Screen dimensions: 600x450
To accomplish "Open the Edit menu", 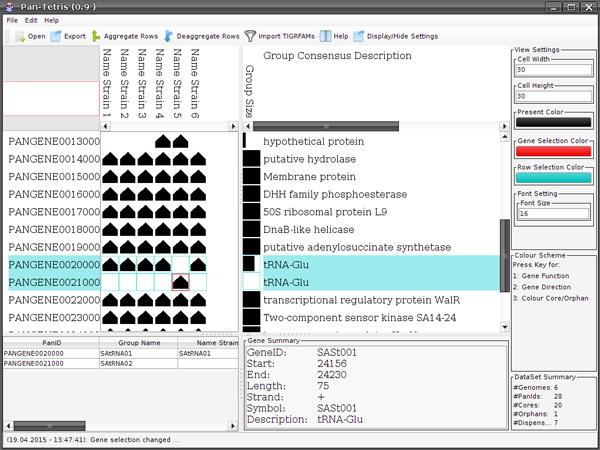I will click(x=31, y=20).
